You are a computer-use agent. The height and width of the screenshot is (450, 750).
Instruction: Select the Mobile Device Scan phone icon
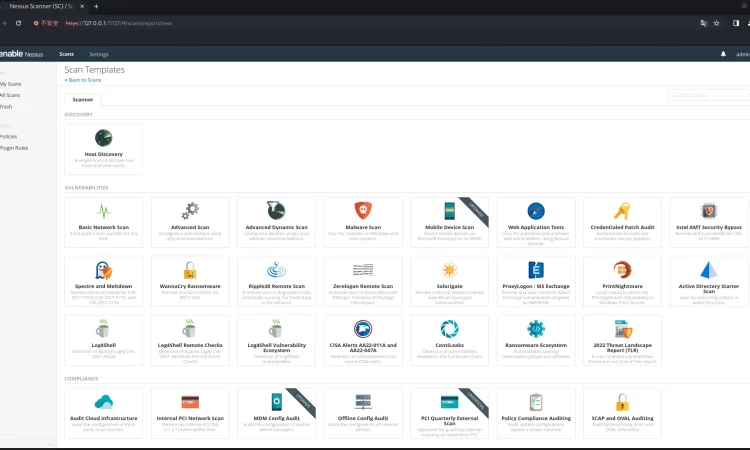click(449, 210)
